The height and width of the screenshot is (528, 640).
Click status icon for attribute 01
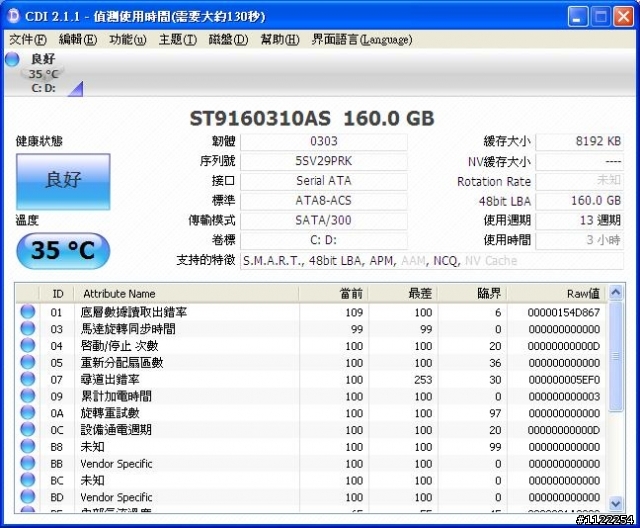pyautogui.click(x=28, y=312)
